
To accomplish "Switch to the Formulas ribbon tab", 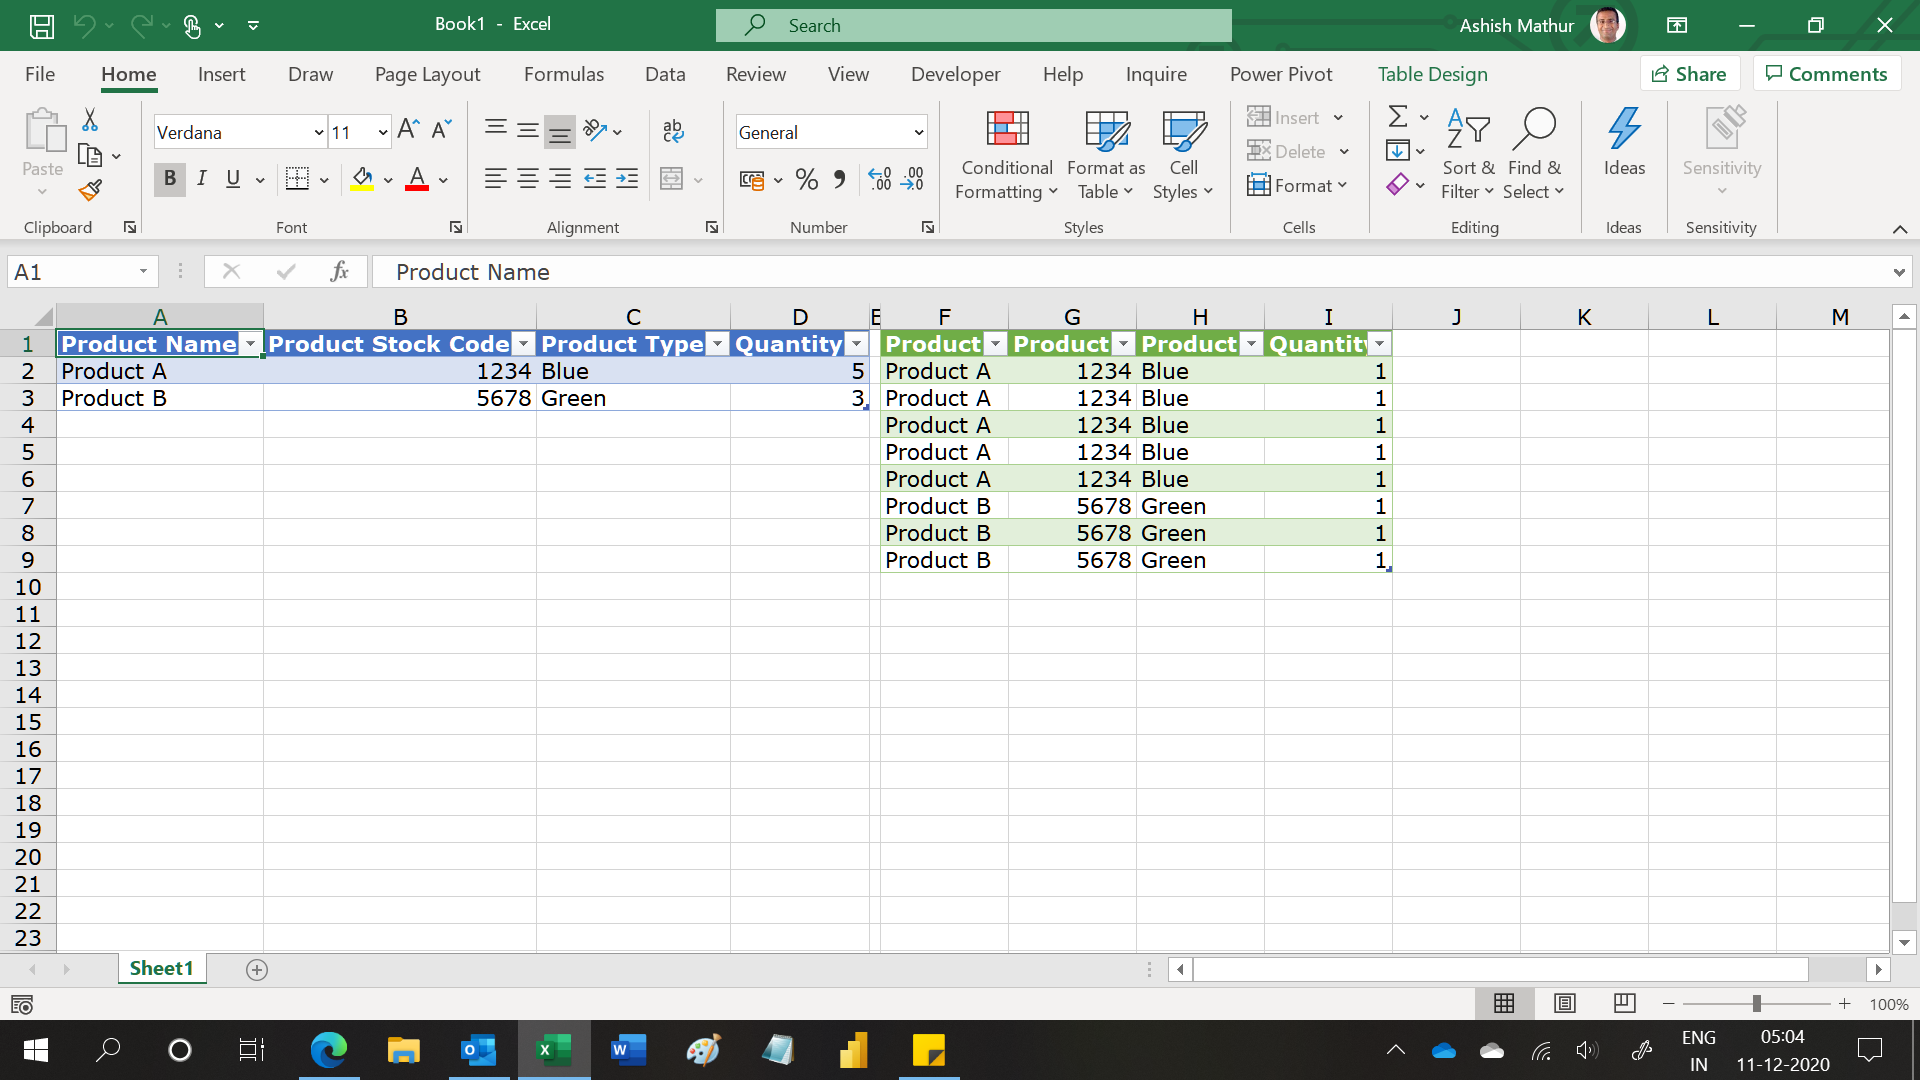I will [x=563, y=74].
